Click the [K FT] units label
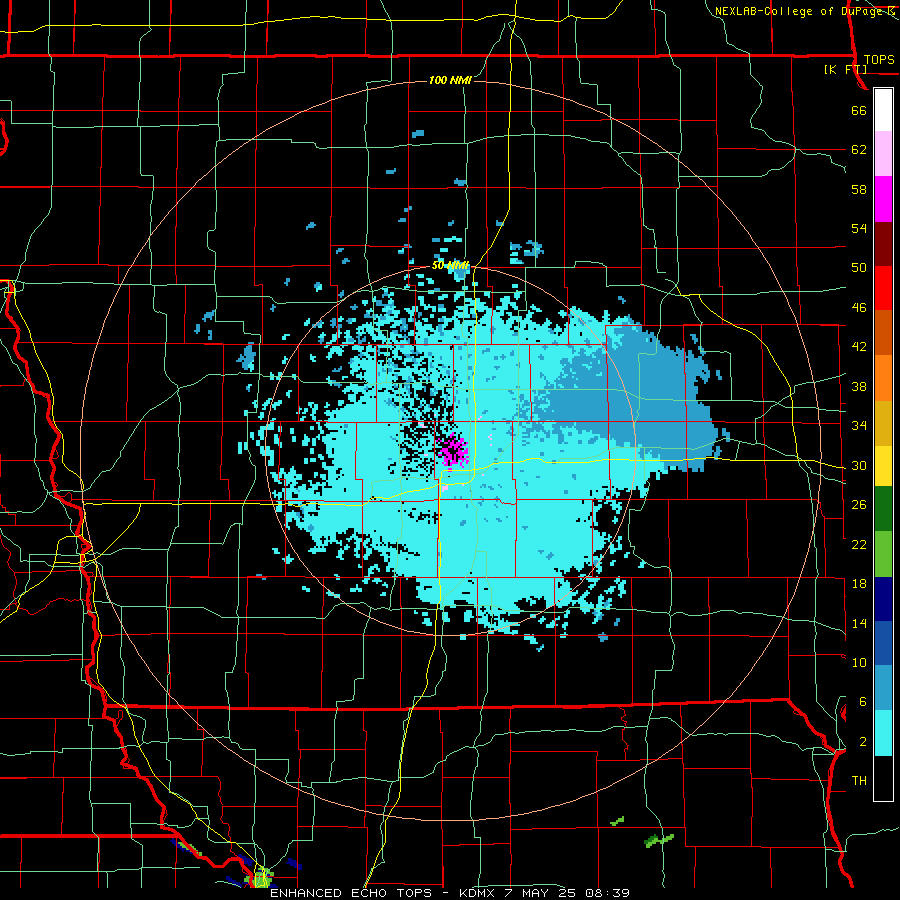900x900 pixels. 845,69
